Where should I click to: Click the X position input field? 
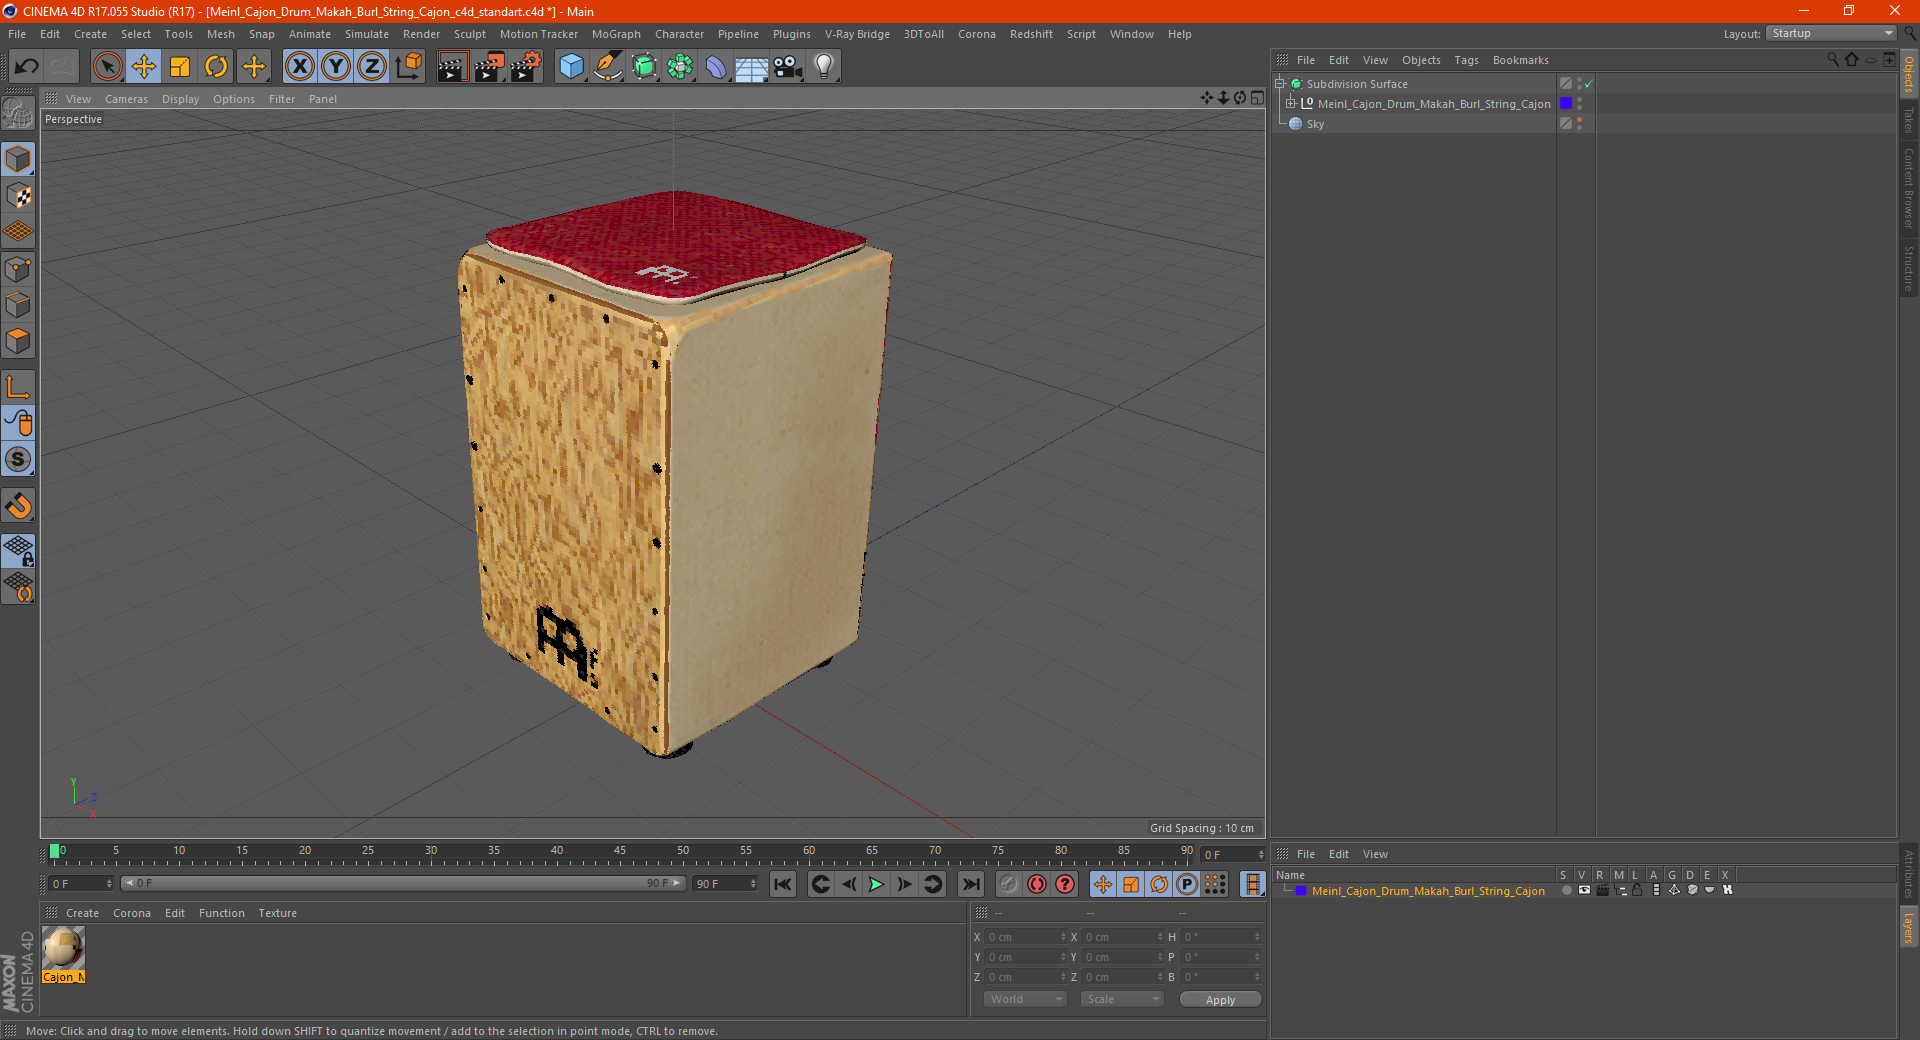[x=1027, y=937]
